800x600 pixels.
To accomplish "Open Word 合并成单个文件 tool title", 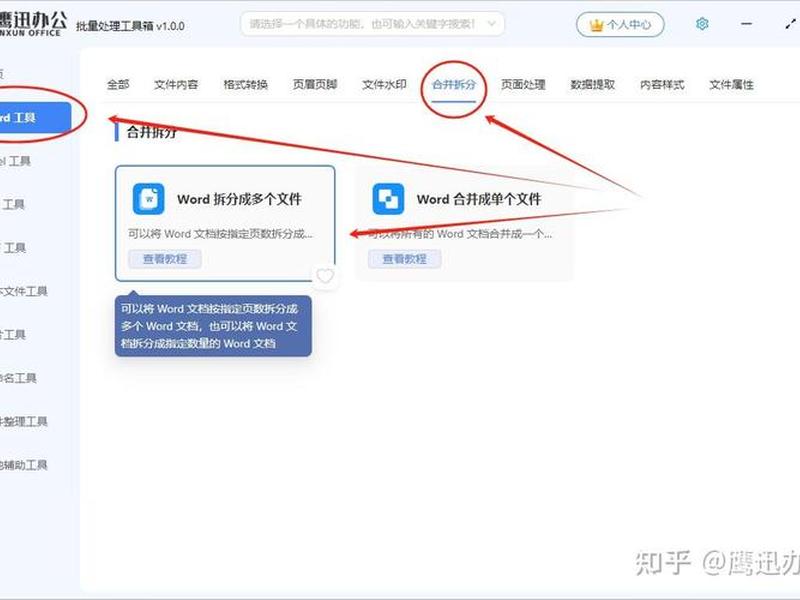I will click(x=479, y=199).
